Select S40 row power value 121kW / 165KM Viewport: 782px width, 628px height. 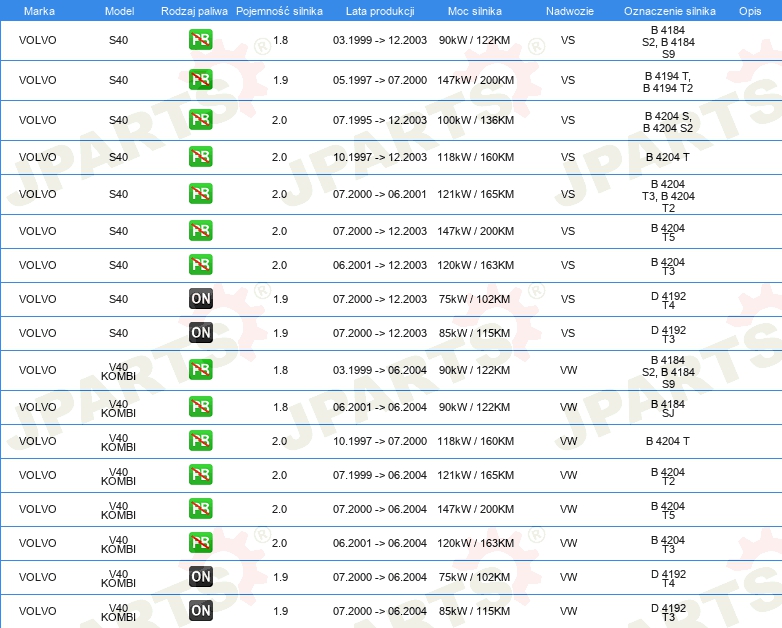476,194
